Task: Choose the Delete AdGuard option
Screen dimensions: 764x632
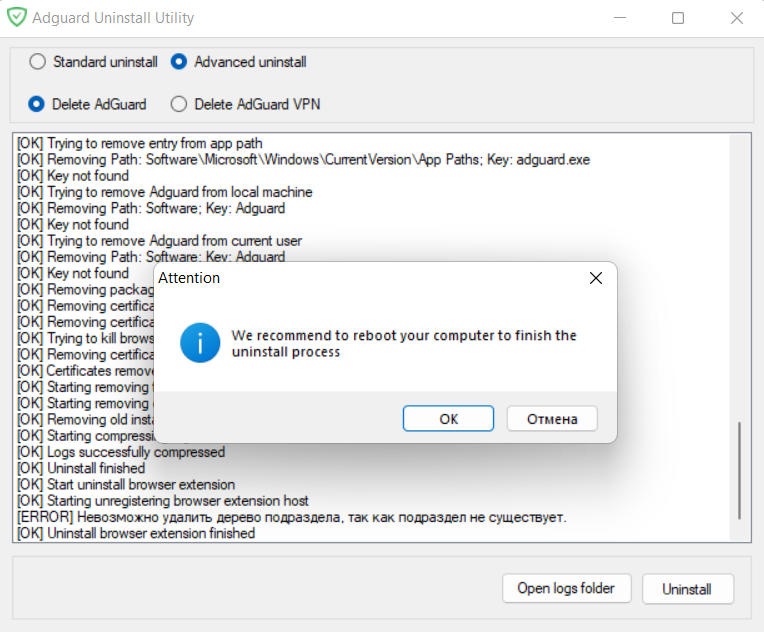Action: click(x=87, y=104)
